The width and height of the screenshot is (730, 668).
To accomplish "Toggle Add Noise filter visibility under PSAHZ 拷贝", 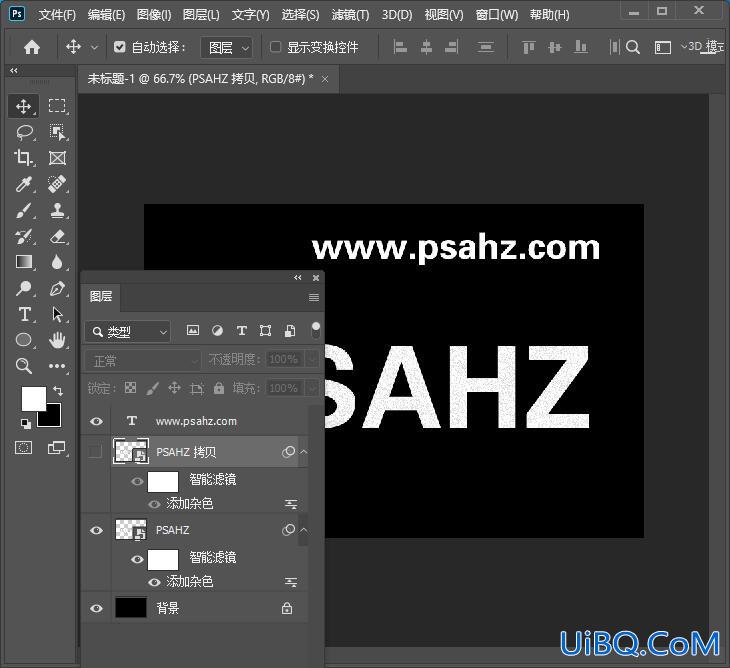I will point(154,504).
